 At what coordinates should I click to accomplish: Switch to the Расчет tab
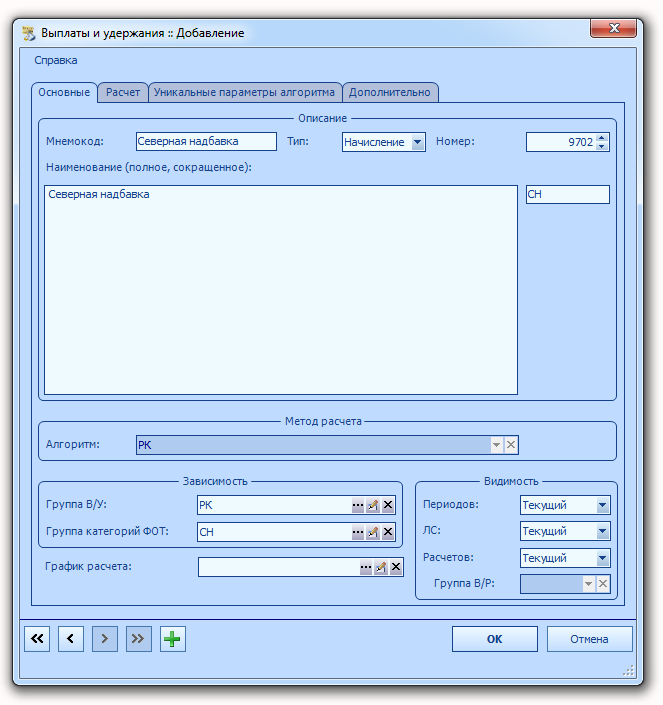point(123,92)
